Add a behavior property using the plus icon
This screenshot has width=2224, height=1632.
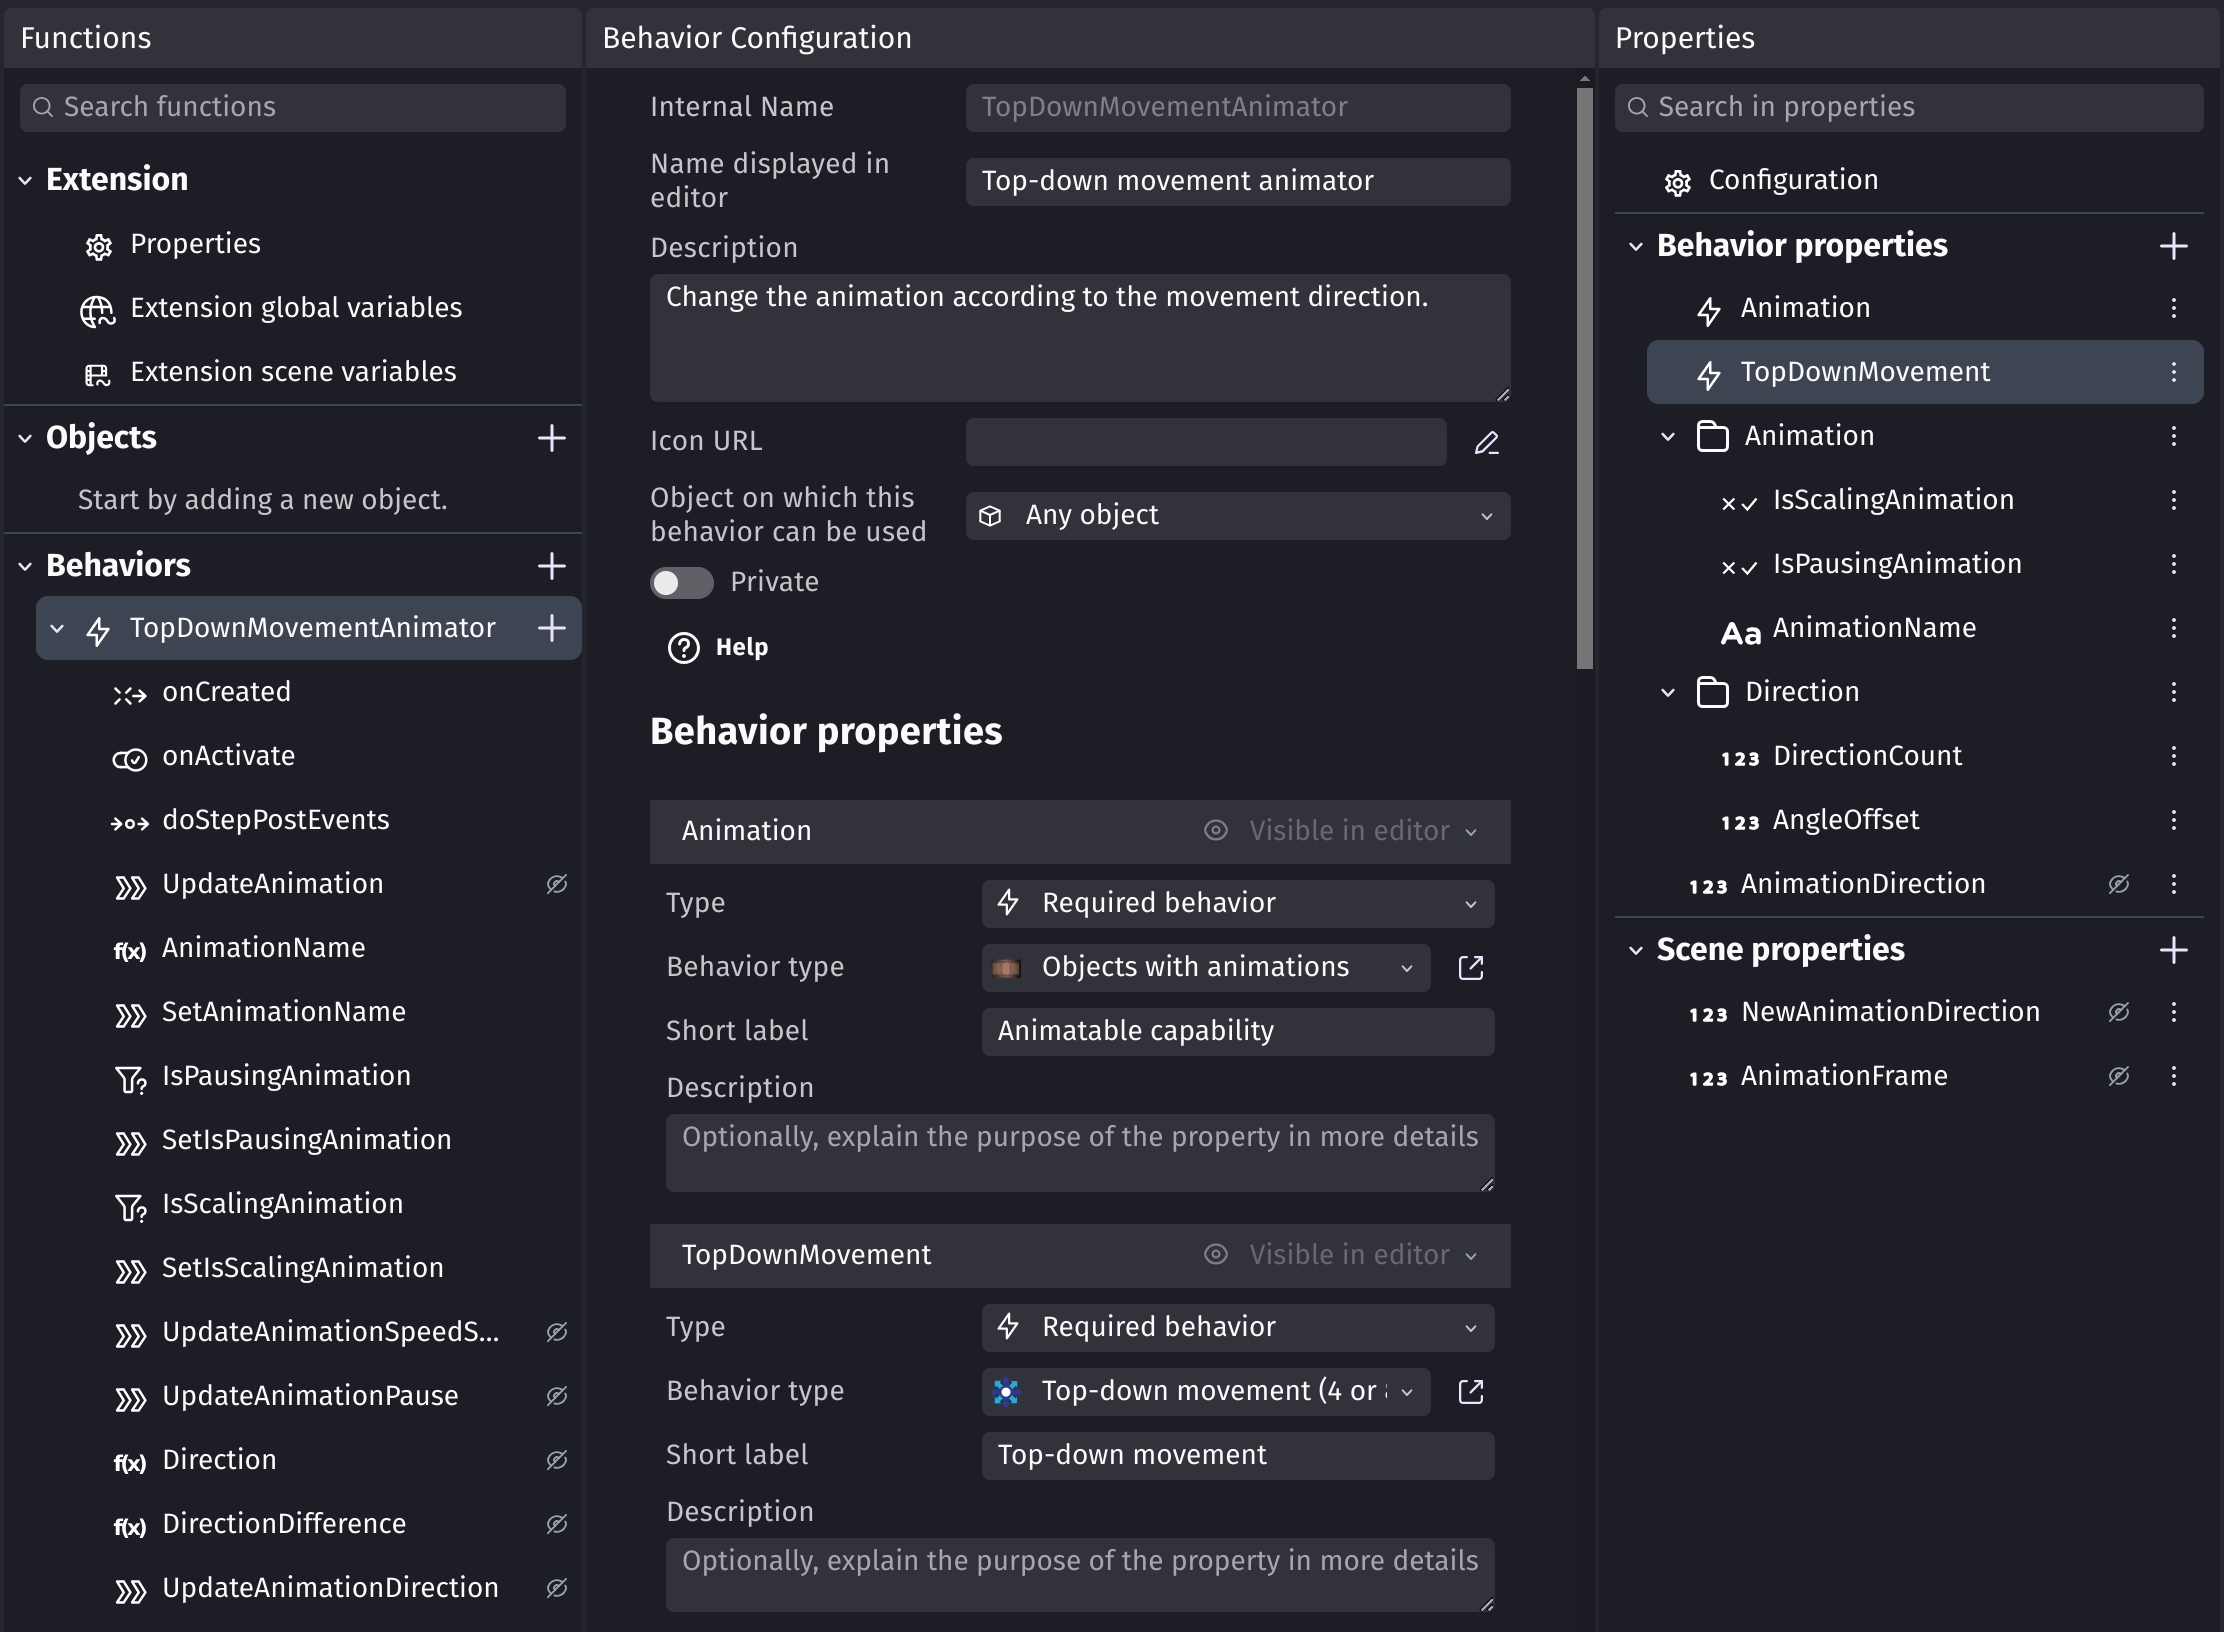(x=2173, y=246)
